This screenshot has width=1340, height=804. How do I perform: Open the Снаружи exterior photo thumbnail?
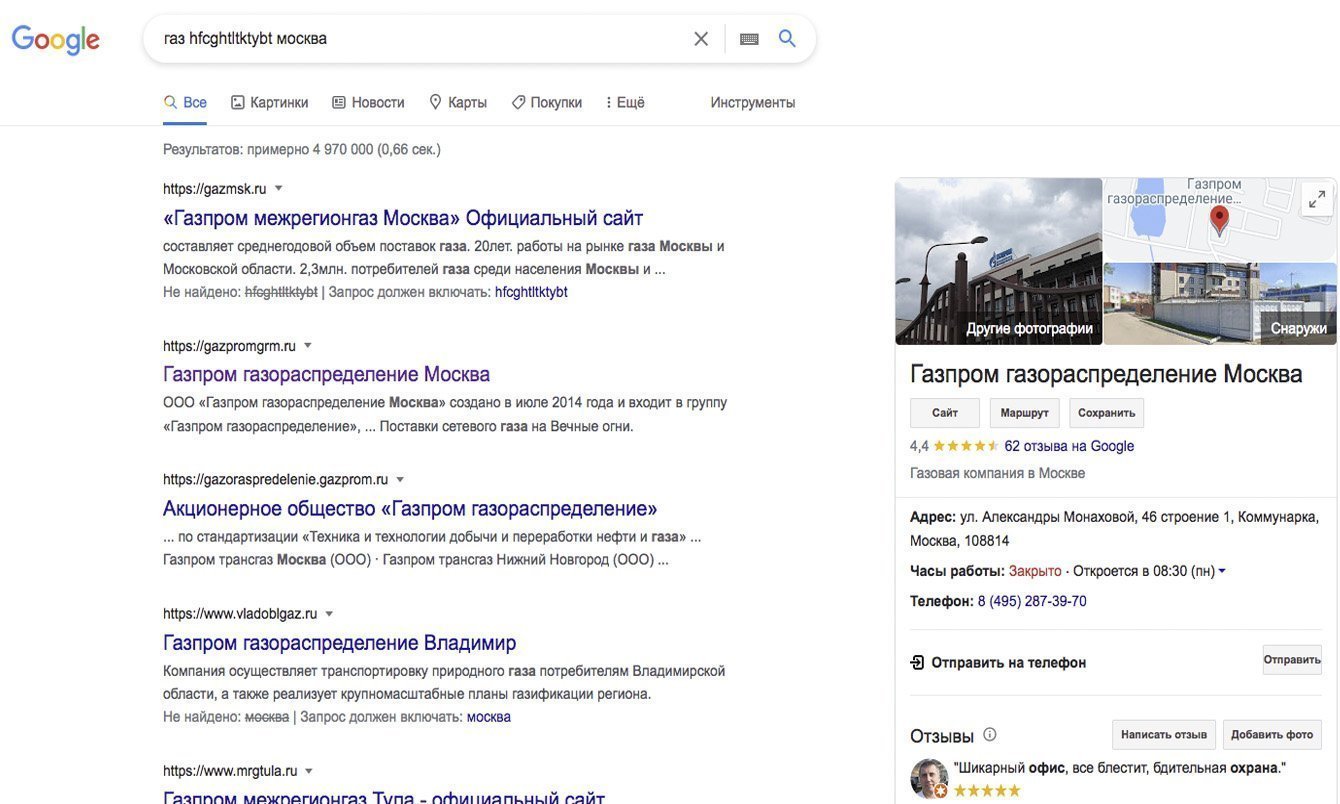(1220, 304)
